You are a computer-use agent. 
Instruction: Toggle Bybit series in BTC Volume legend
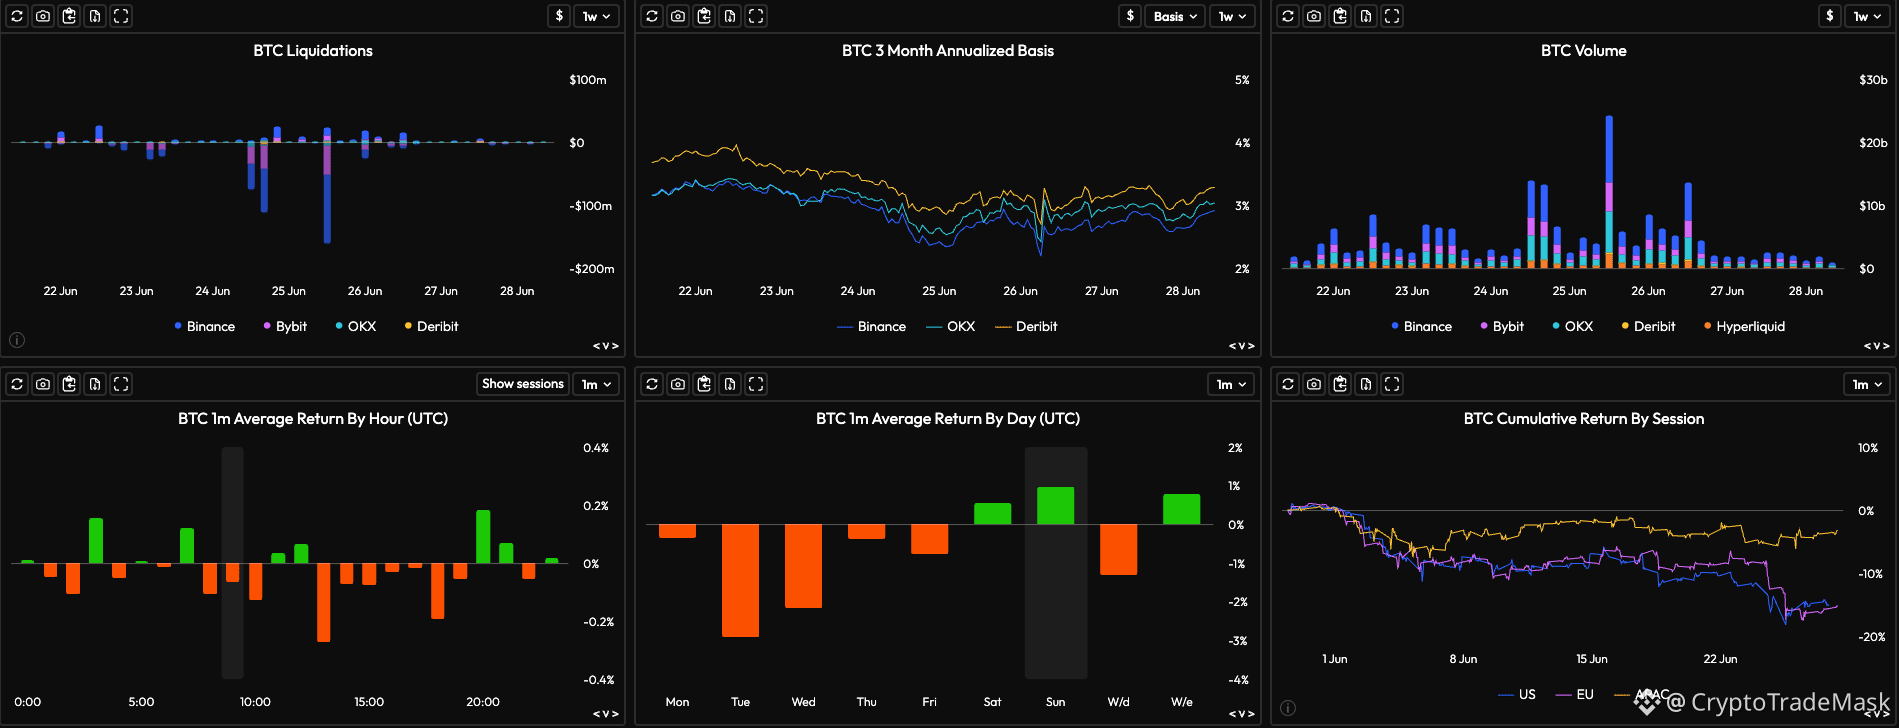click(1502, 327)
